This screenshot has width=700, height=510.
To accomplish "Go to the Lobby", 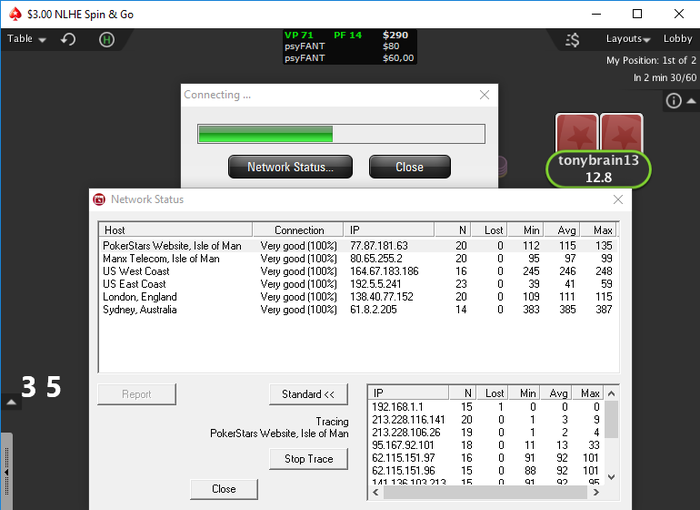I will (677, 39).
